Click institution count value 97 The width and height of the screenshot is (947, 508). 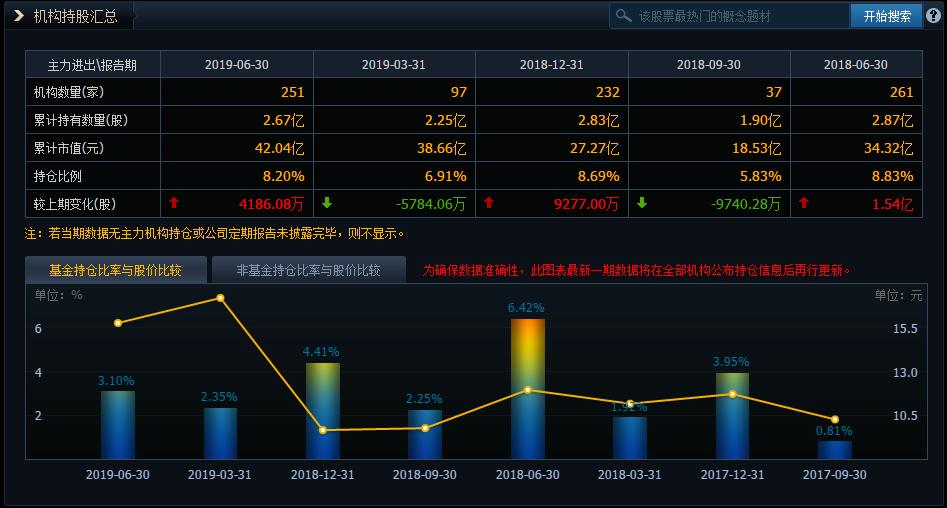tap(459, 92)
